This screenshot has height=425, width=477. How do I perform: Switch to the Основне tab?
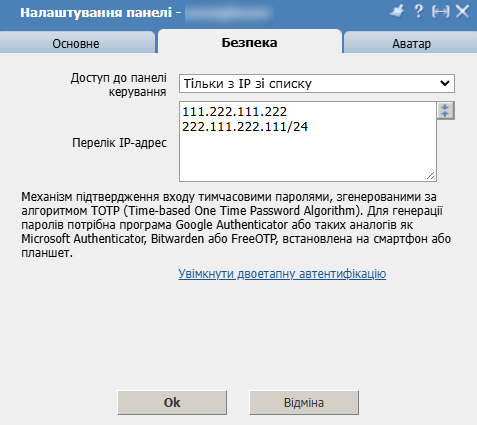(x=76, y=43)
